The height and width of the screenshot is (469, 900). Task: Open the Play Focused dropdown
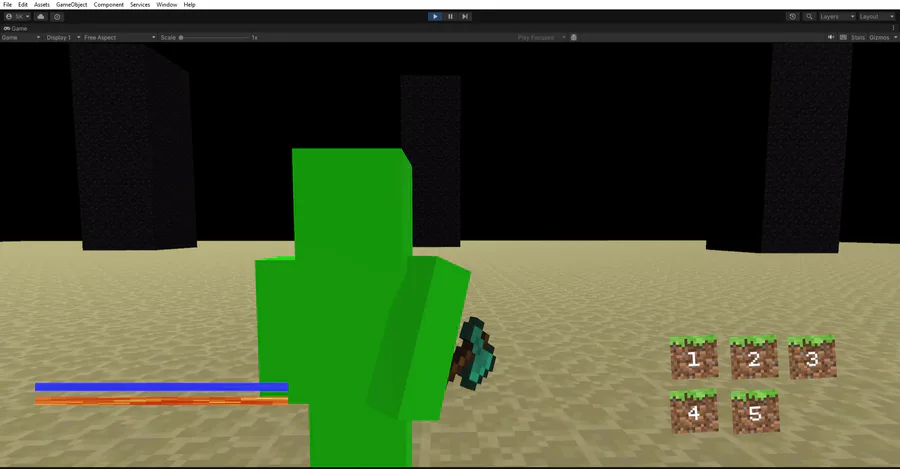tap(541, 37)
